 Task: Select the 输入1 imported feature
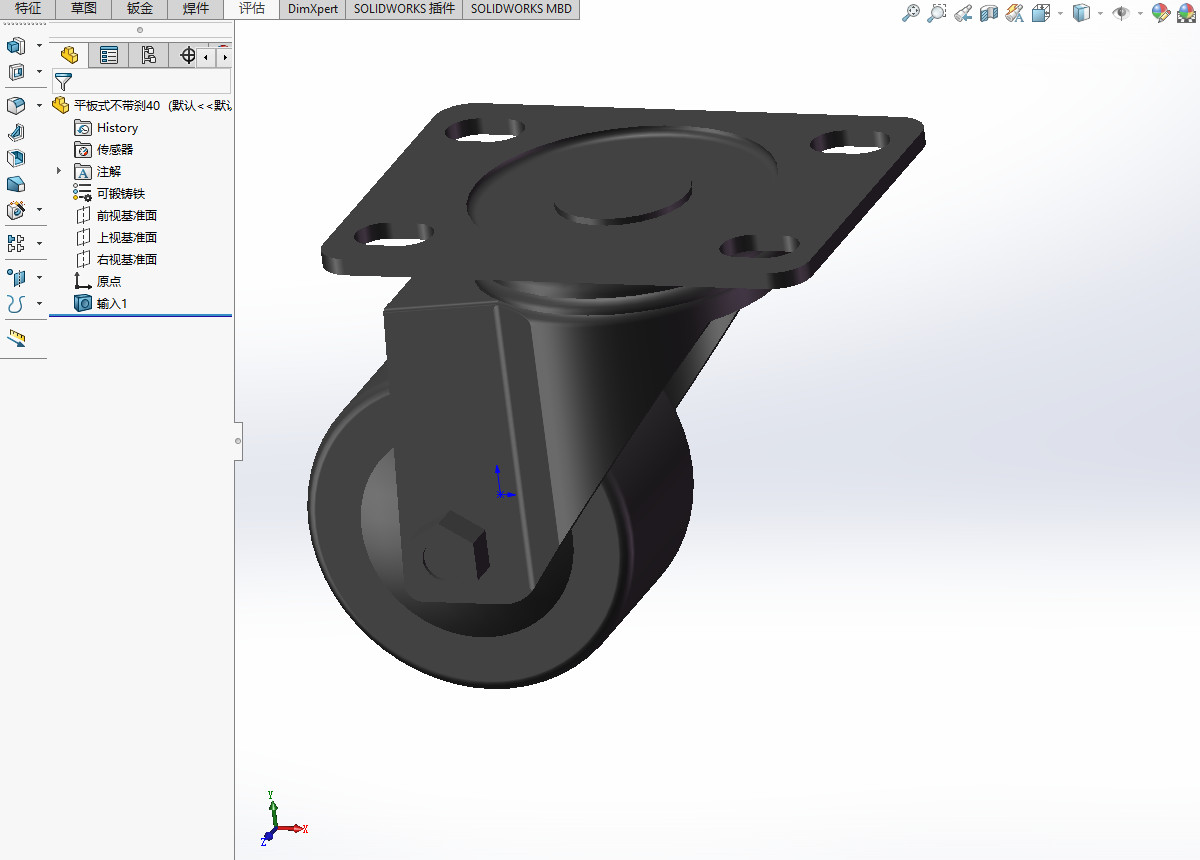(x=101, y=304)
